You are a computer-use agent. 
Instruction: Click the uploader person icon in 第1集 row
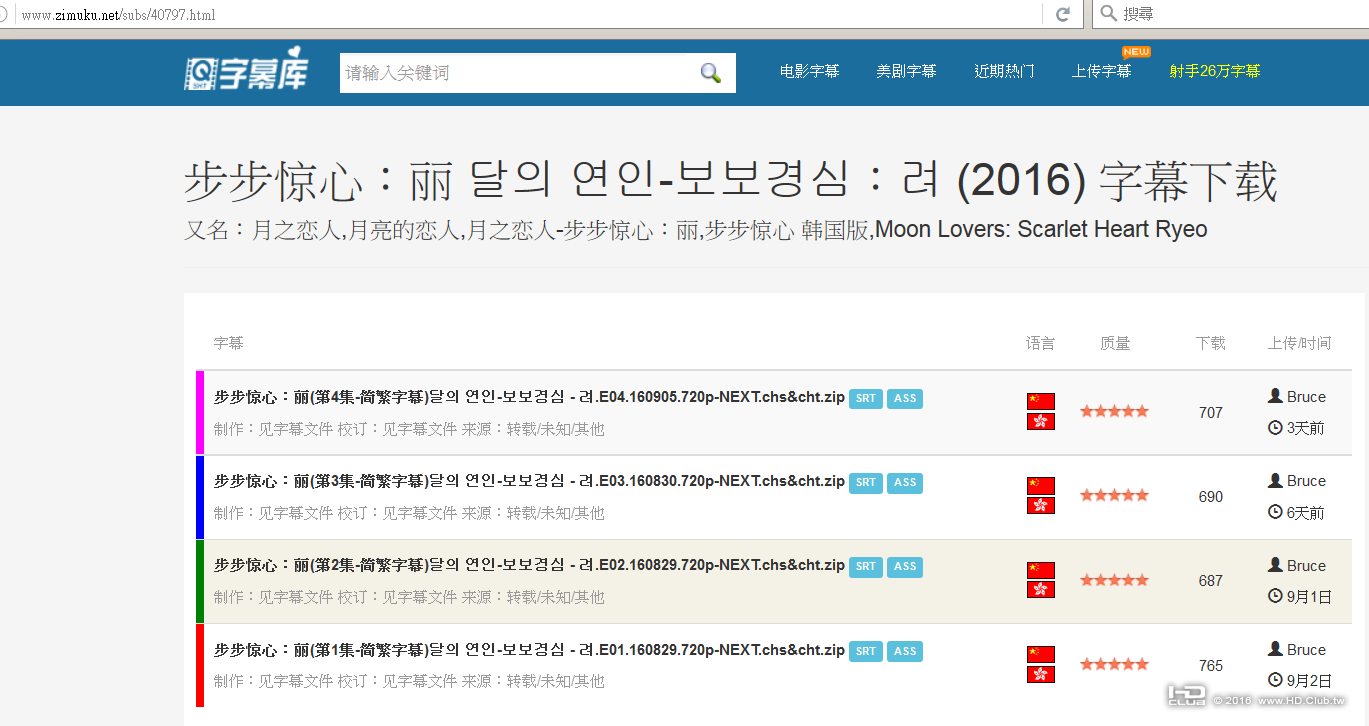[x=1275, y=649]
